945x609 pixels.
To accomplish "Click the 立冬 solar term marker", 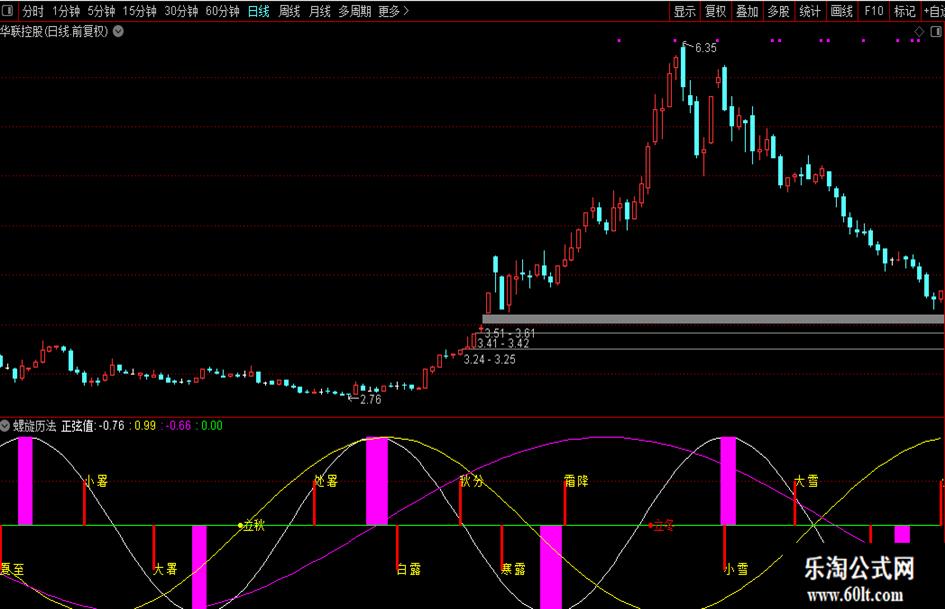I will [663, 526].
